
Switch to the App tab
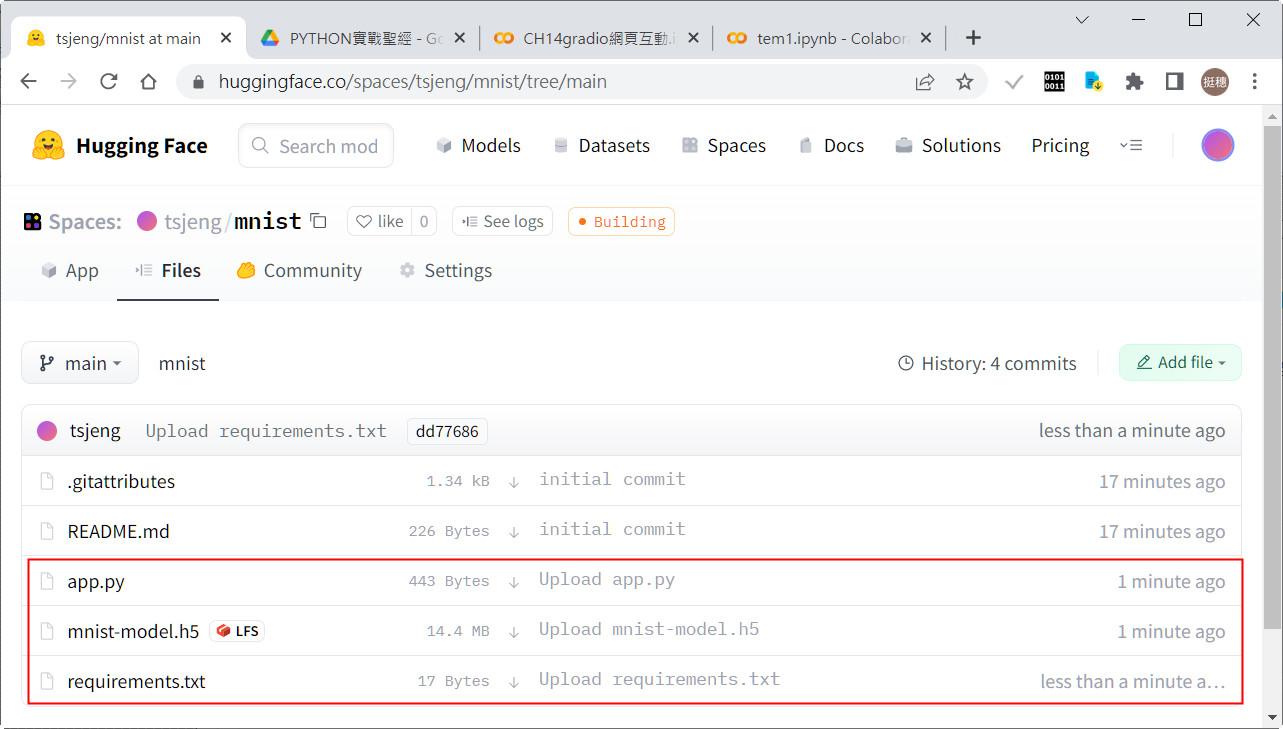tap(70, 271)
